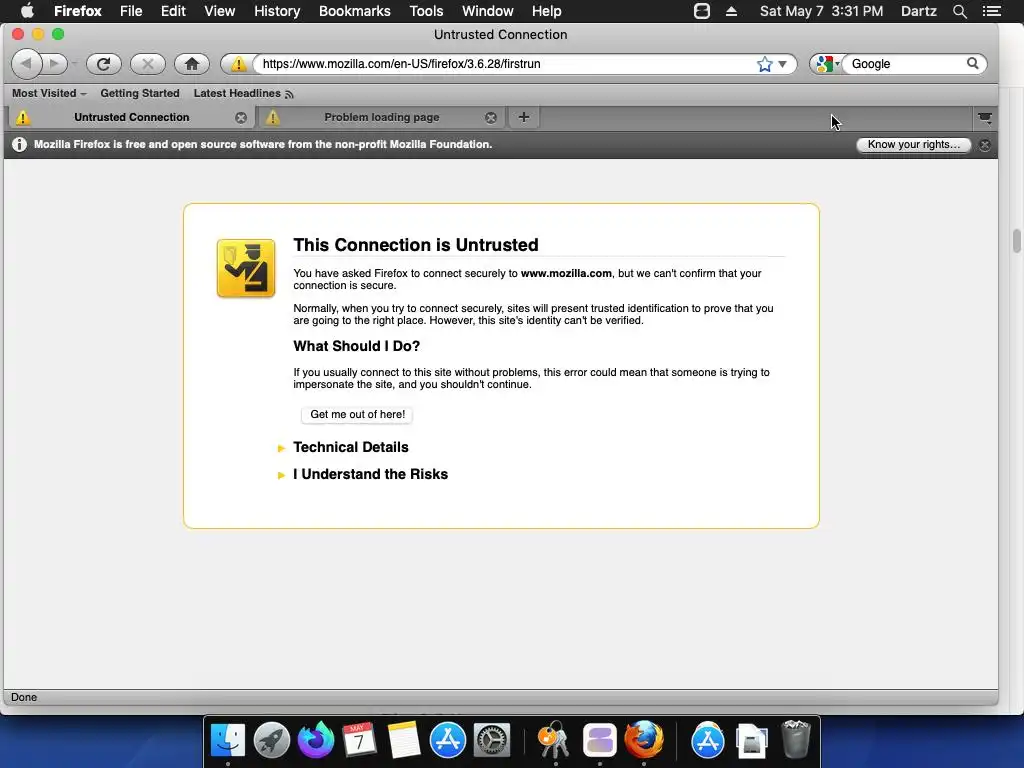Click the address bar URL field
Viewport: 1024px width, 768px height.
click(x=506, y=64)
